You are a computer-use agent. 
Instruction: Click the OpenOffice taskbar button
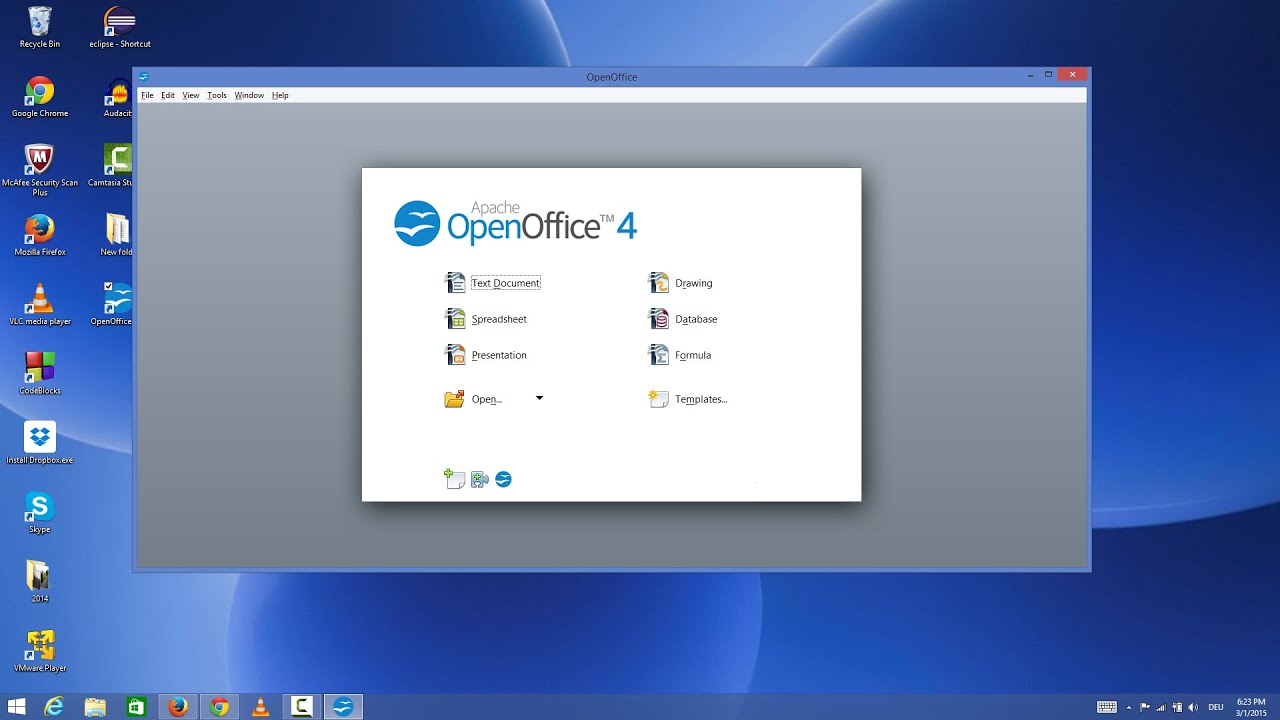(x=342, y=707)
